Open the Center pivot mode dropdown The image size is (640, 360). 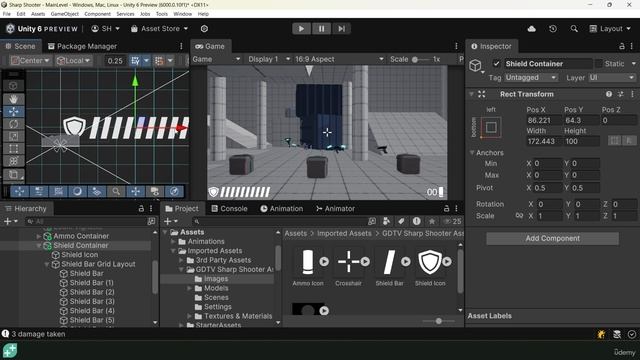point(31,61)
